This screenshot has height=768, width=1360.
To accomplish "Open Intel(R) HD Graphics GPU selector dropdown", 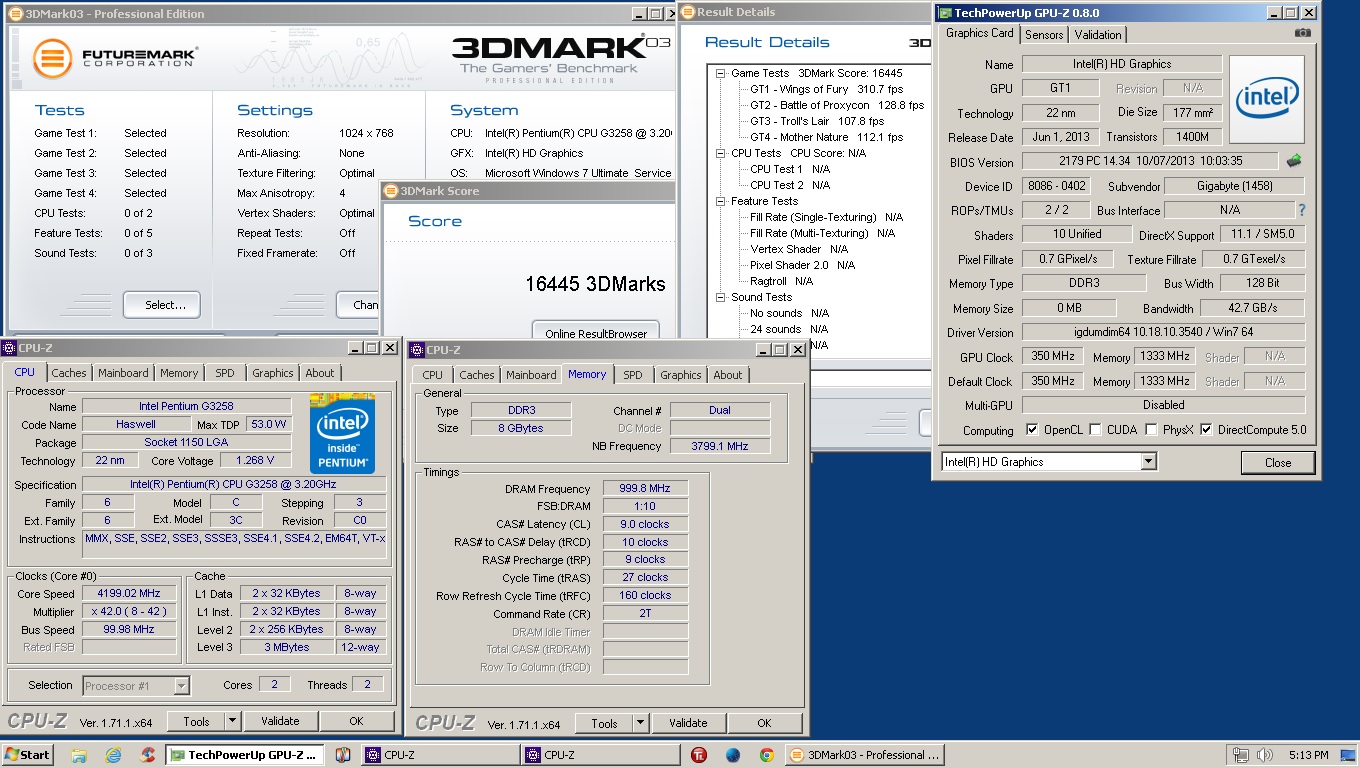I will click(1148, 461).
